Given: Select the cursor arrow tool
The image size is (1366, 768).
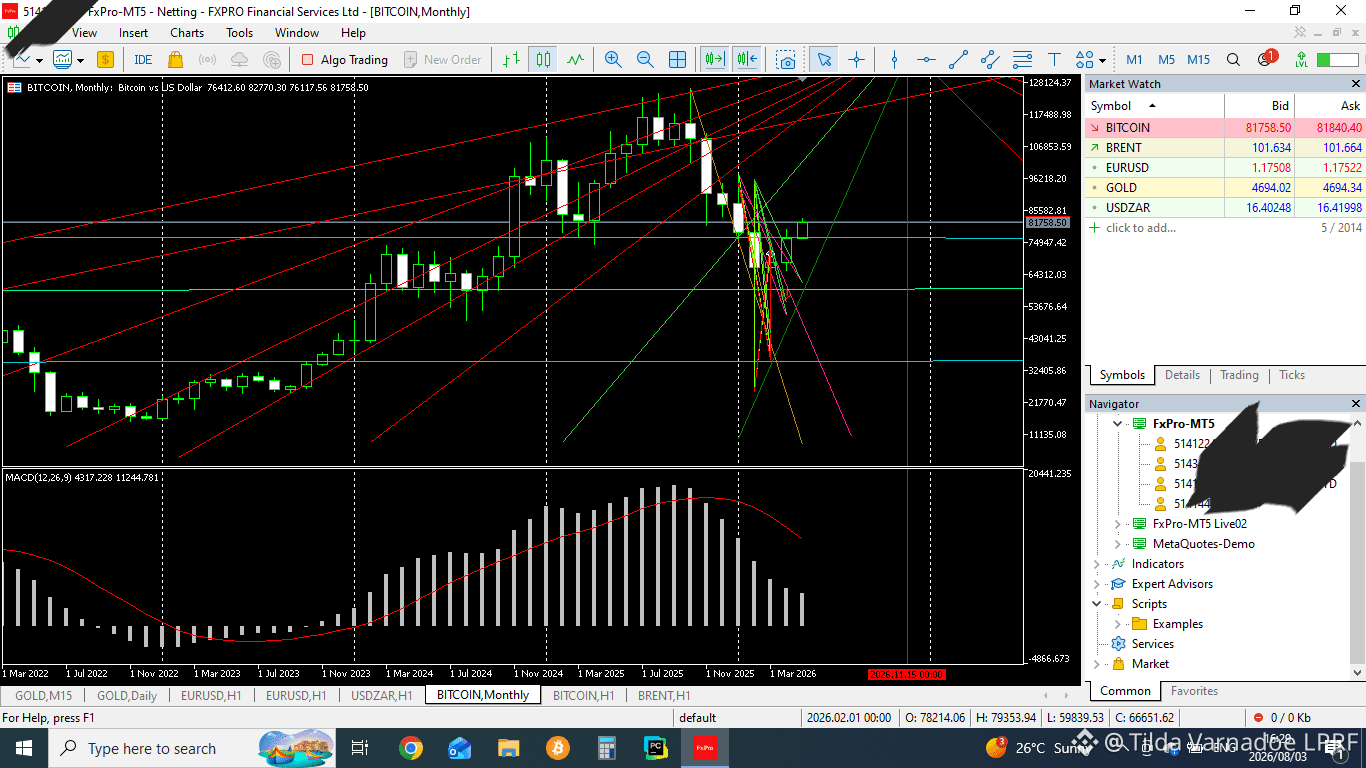Looking at the screenshot, I should tap(824, 60).
